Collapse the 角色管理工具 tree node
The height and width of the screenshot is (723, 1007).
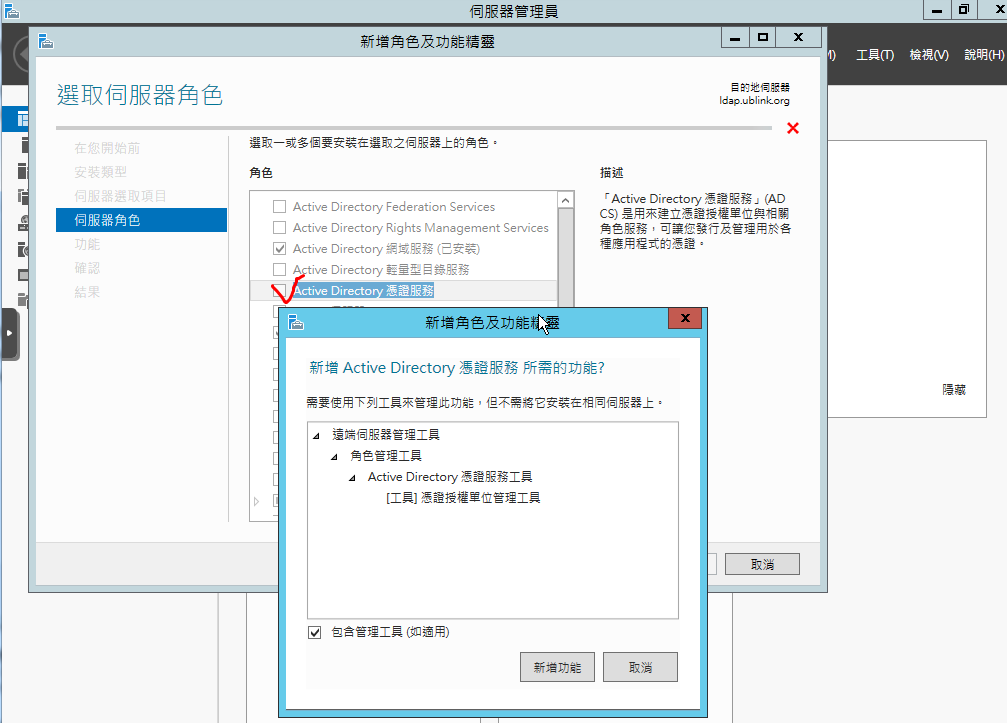(334, 457)
